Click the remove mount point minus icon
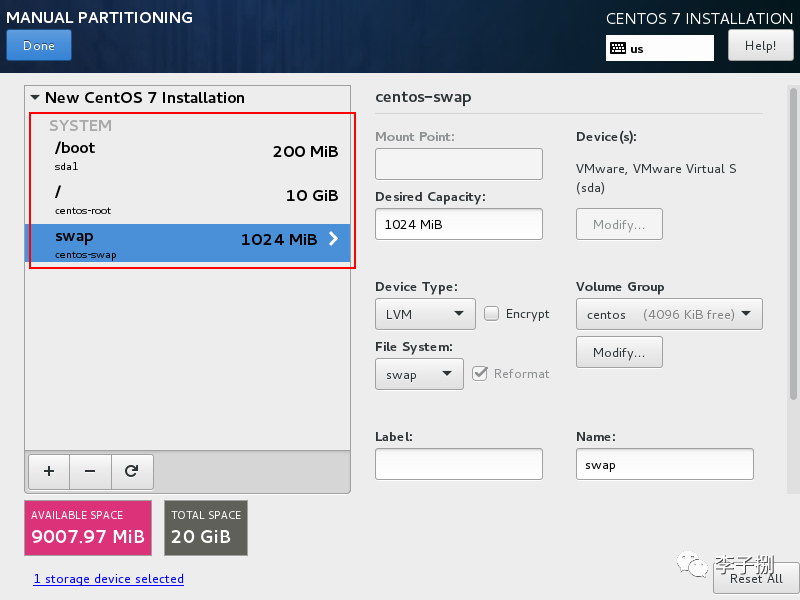Viewport: 800px width, 600px height. coord(90,470)
